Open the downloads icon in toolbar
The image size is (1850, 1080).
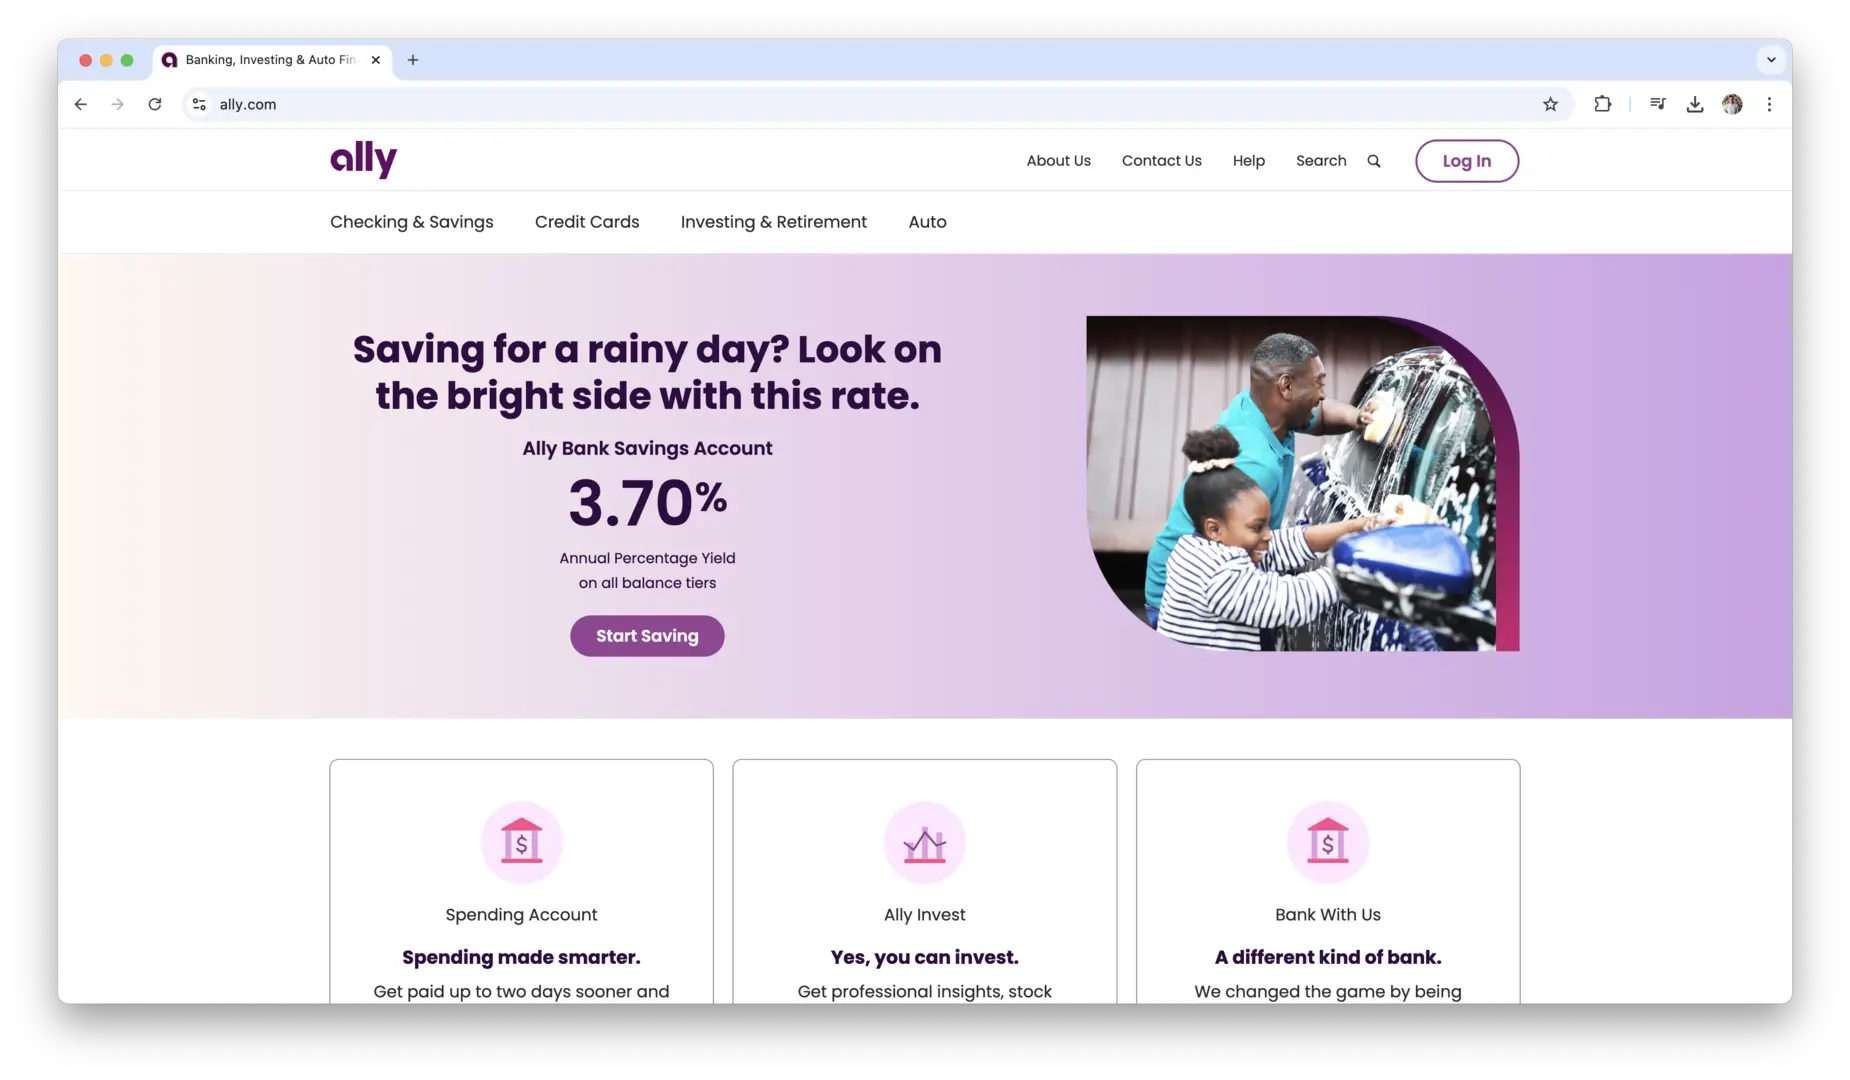click(1694, 104)
